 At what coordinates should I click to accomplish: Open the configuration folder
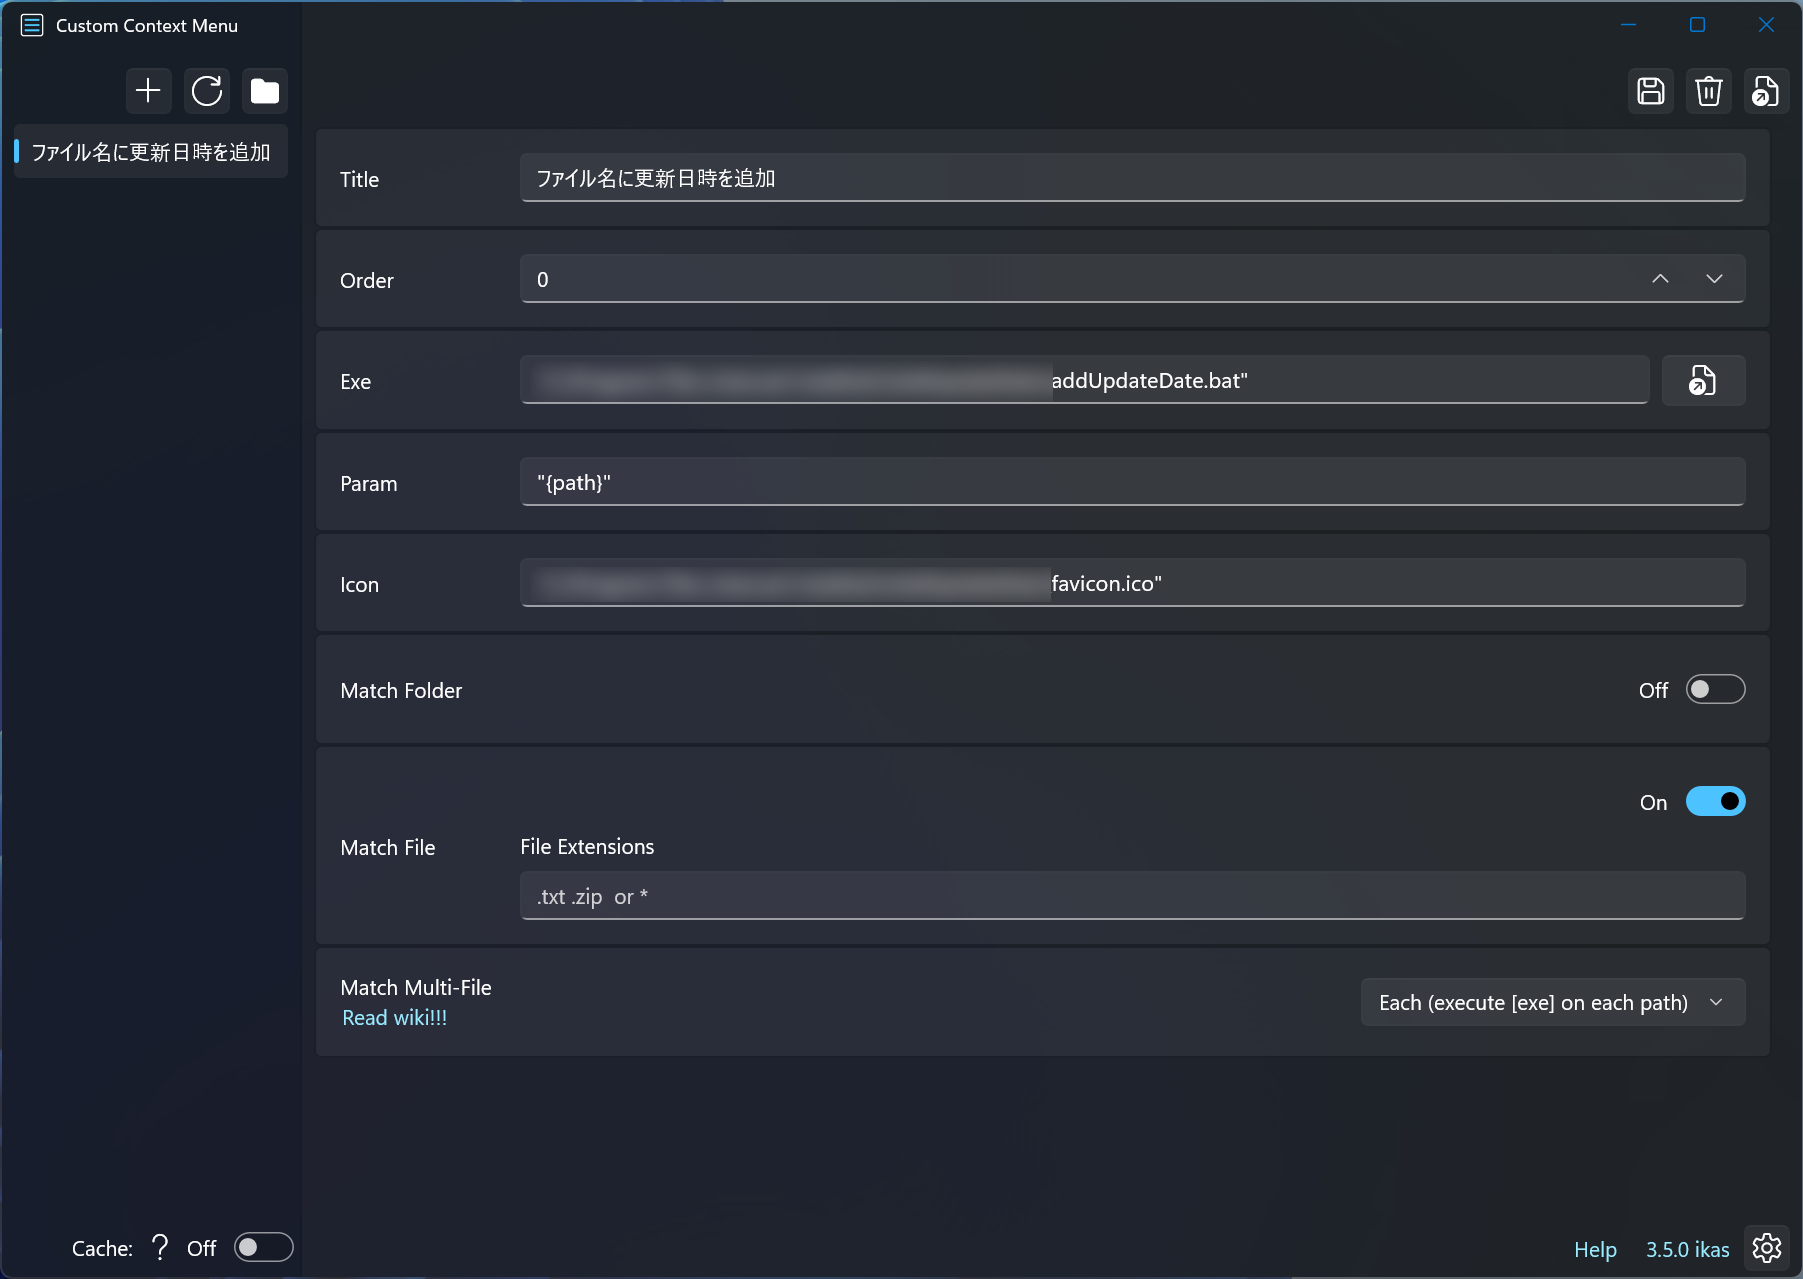click(x=264, y=91)
